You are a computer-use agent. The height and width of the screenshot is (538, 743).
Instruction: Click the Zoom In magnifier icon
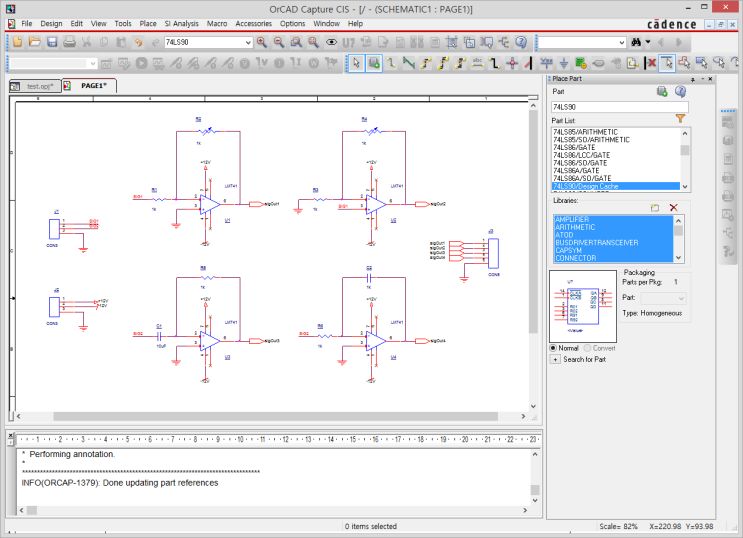pos(262,42)
